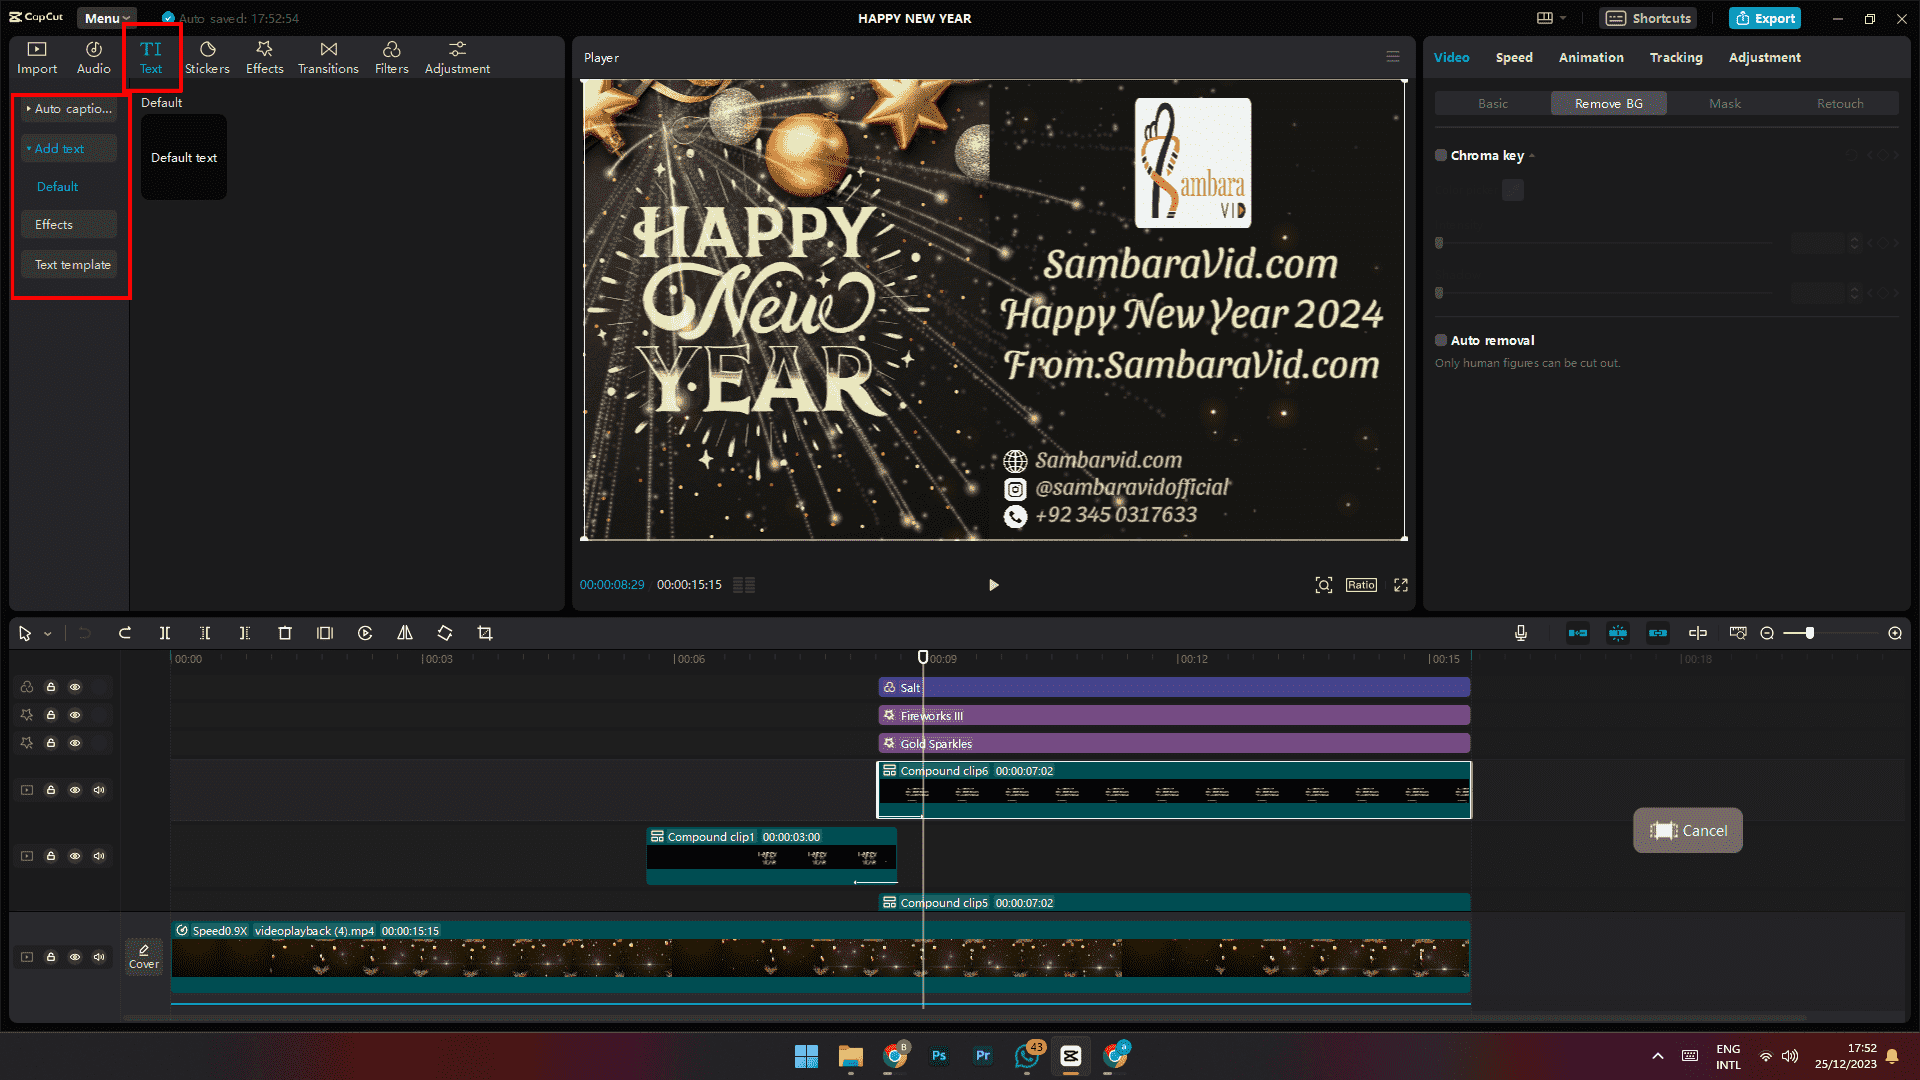Click the Reverse clip icon
The height and width of the screenshot is (1080, 1920).
(x=365, y=633)
